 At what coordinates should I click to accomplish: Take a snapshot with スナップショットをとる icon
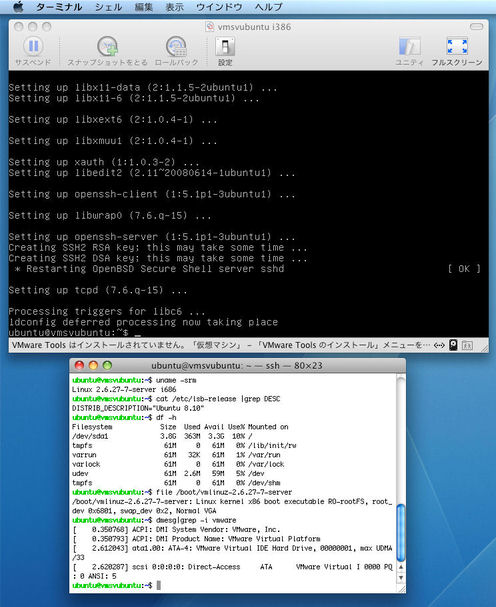107,46
